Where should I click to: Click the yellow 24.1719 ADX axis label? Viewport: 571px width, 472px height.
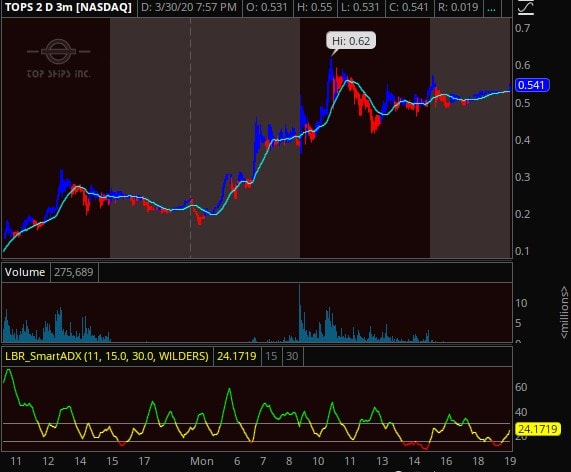coord(537,429)
